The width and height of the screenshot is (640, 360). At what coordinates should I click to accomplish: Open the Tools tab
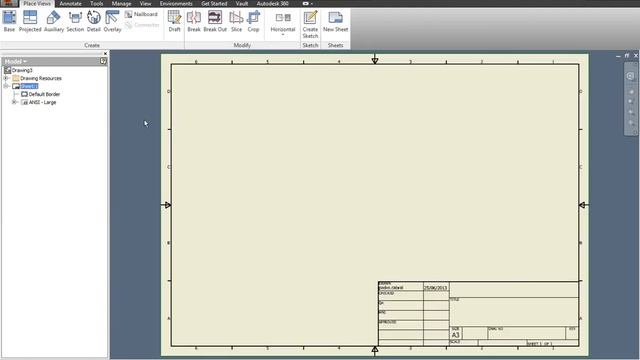(x=96, y=3)
